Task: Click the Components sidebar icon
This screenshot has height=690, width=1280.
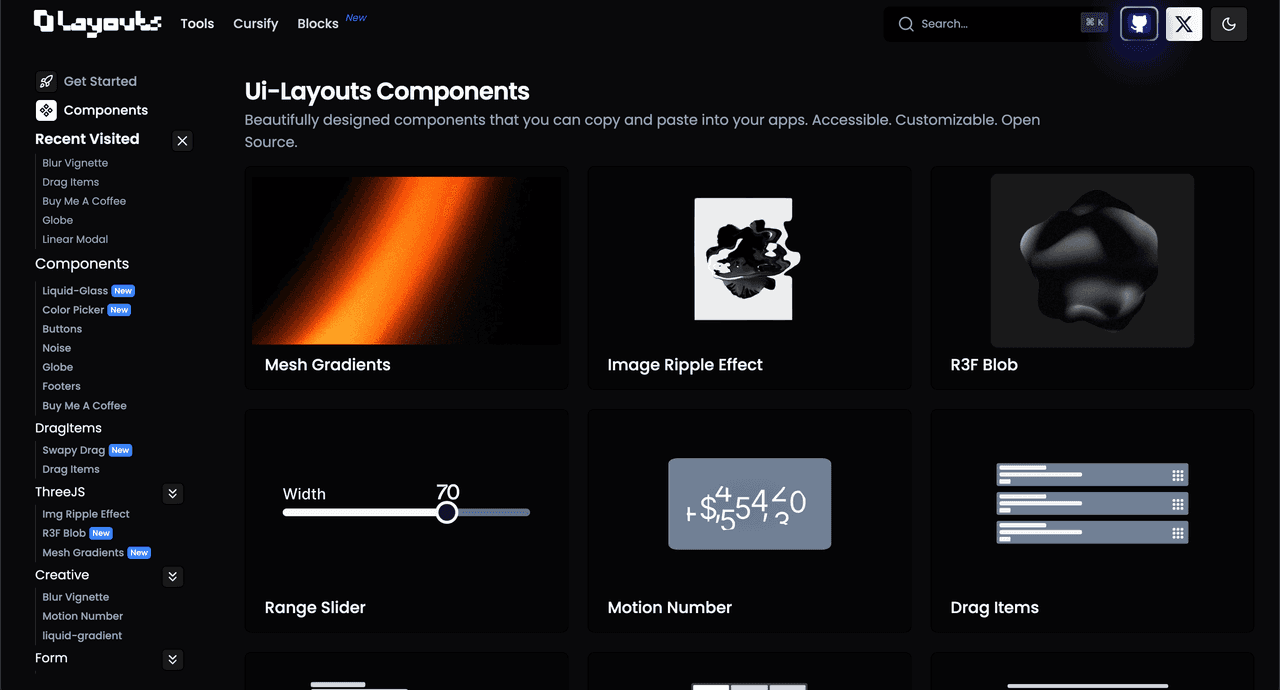Action: pyautogui.click(x=46, y=110)
